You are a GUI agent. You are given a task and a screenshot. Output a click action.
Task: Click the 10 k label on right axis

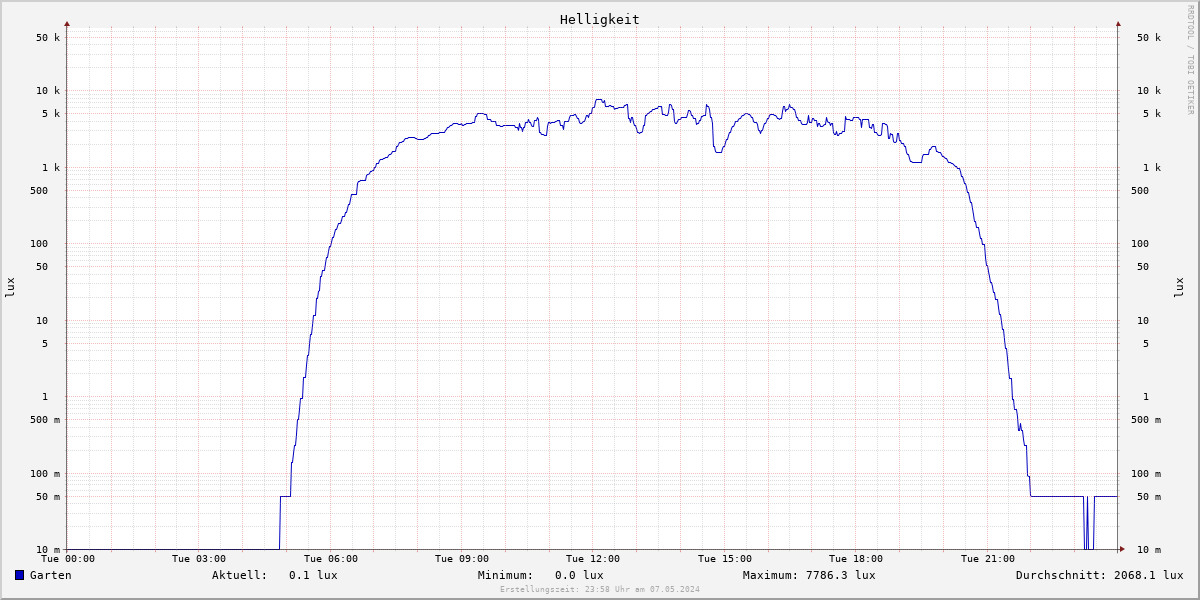[x=1149, y=91]
